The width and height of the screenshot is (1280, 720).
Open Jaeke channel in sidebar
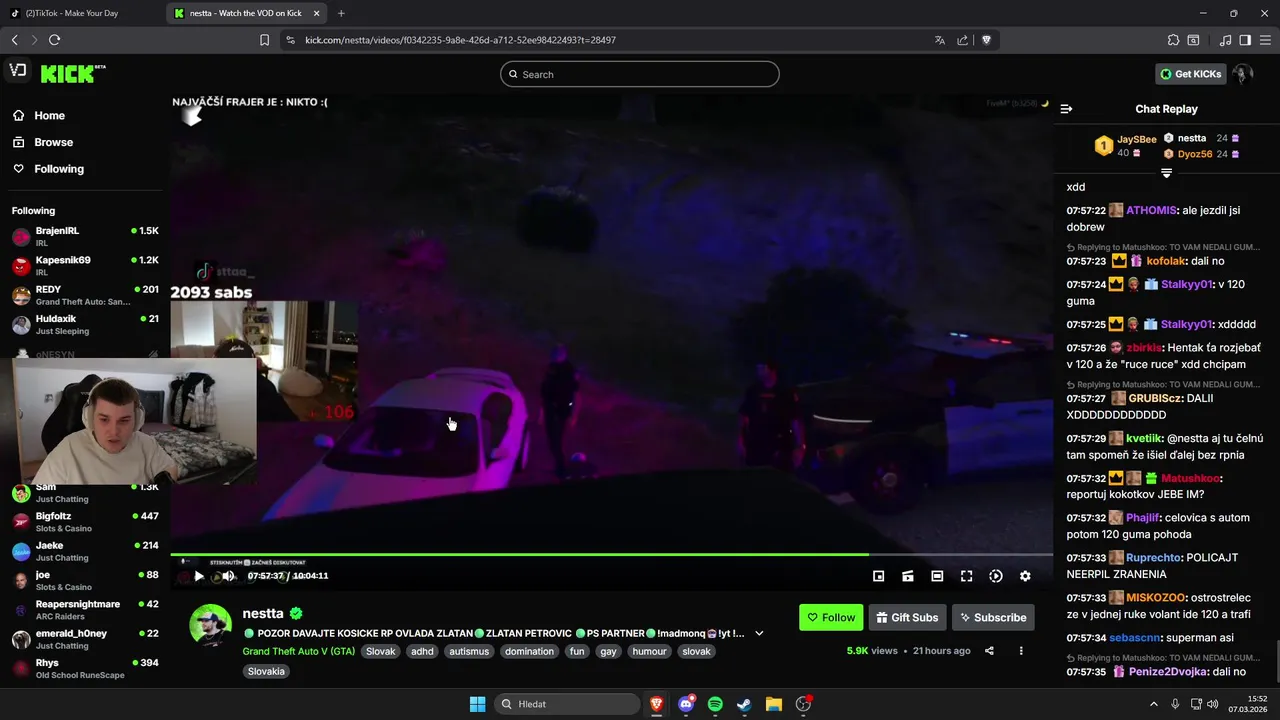[x=85, y=551]
